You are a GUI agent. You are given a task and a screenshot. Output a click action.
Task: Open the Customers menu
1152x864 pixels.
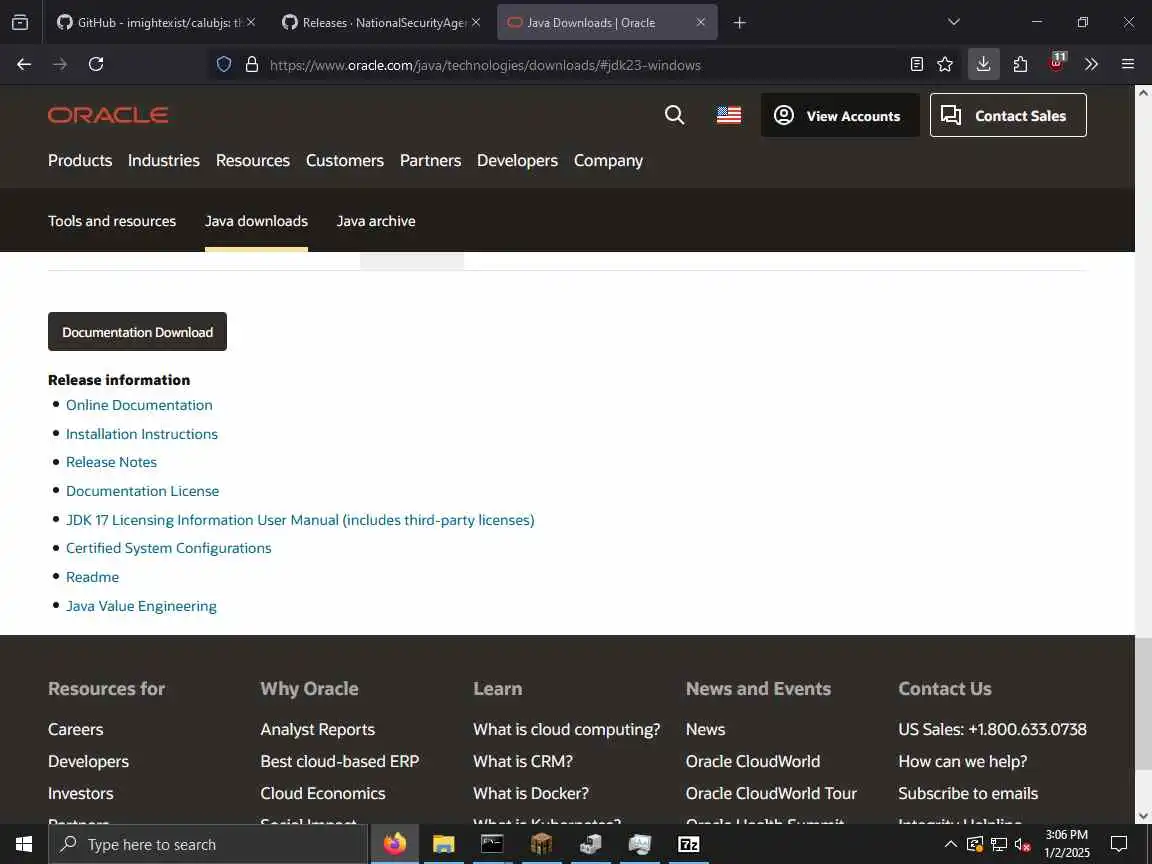[345, 160]
